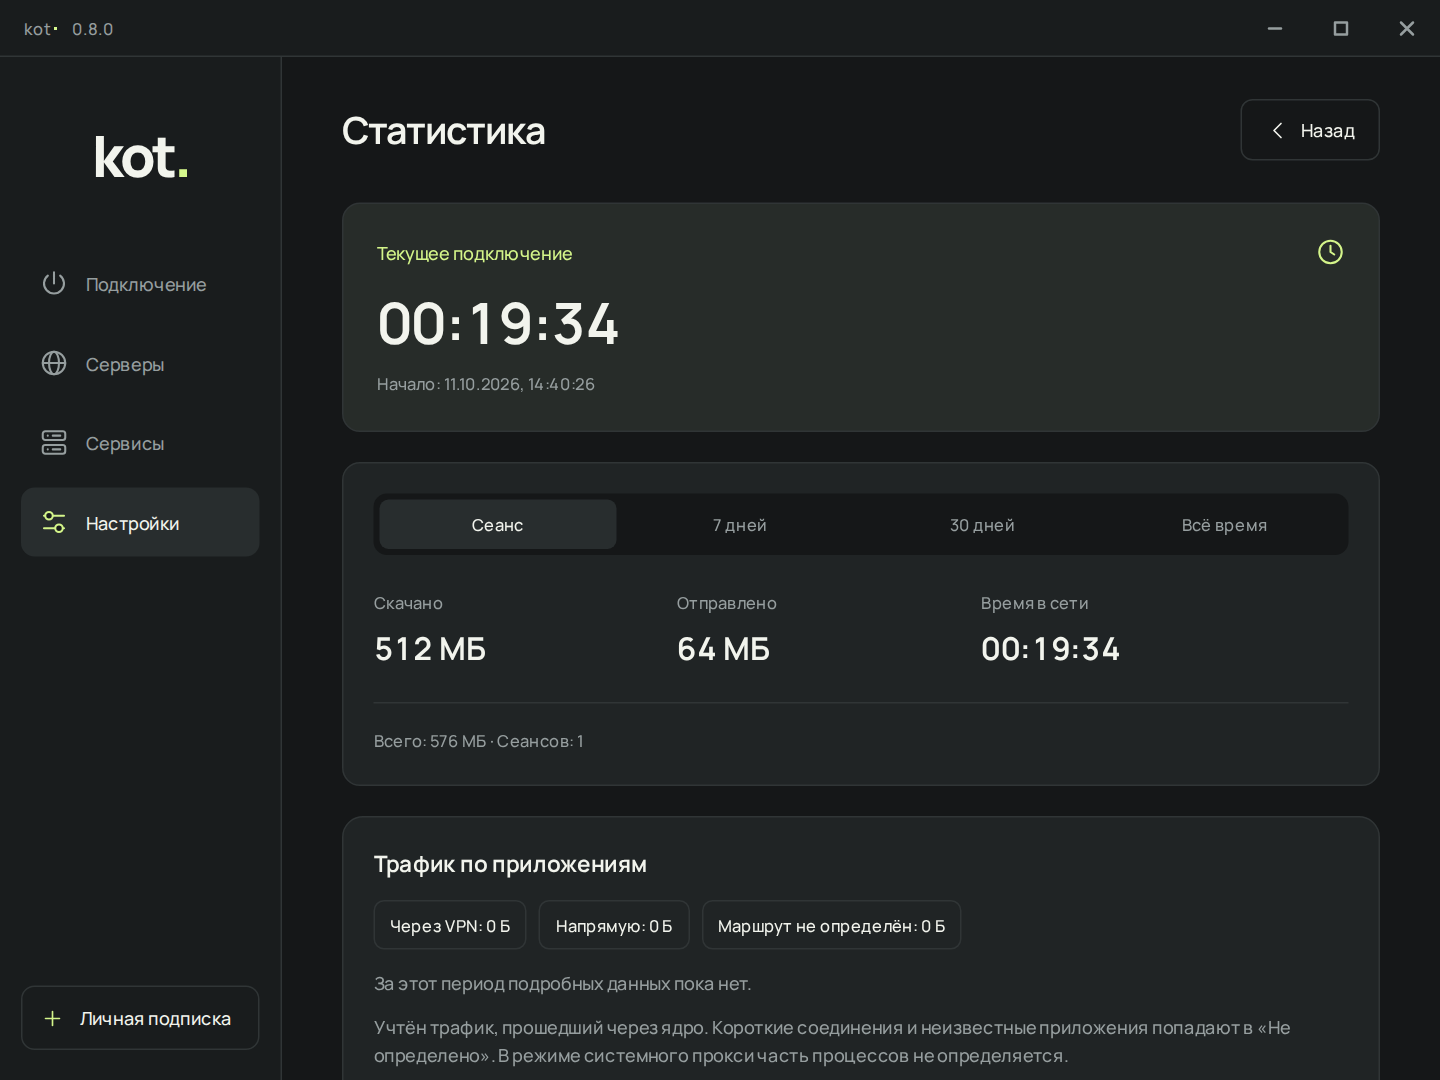
Task: Click the Через VPN: 0 Б chip
Action: 450,925
